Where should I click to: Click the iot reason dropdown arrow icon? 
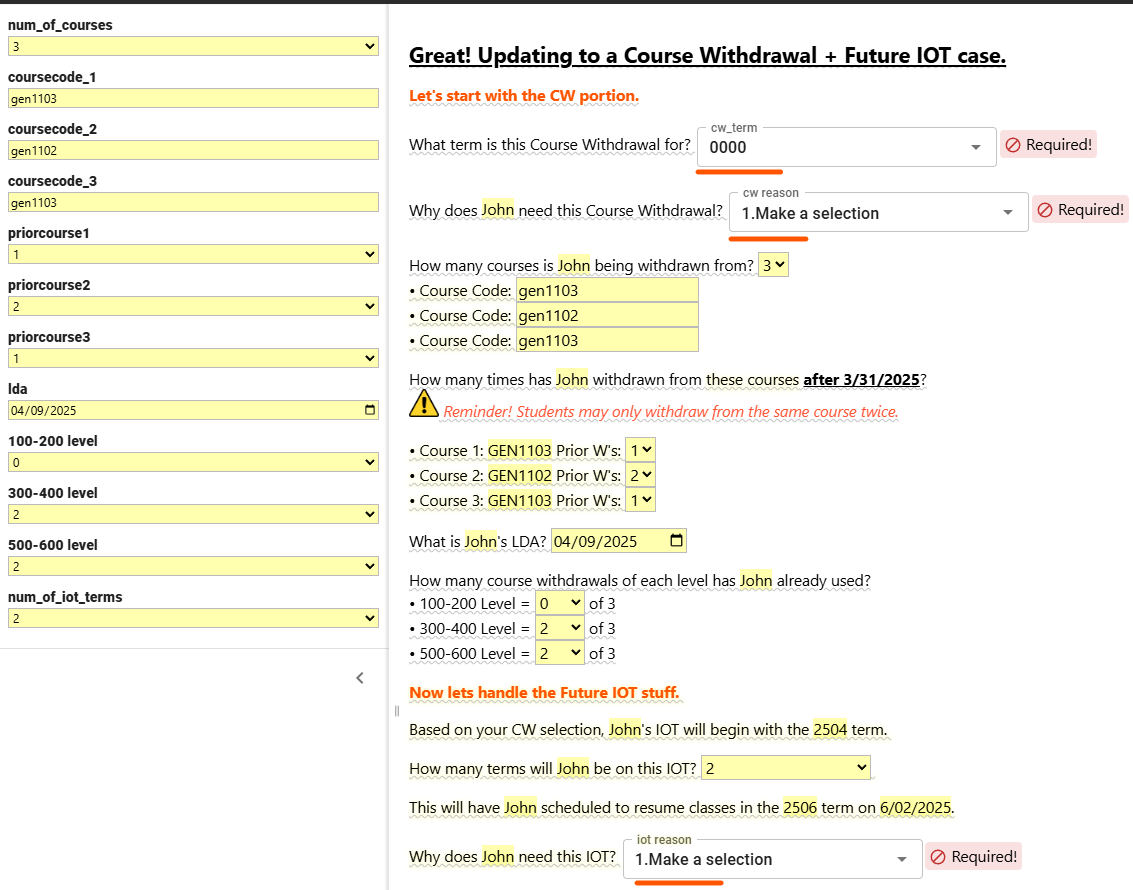902,859
